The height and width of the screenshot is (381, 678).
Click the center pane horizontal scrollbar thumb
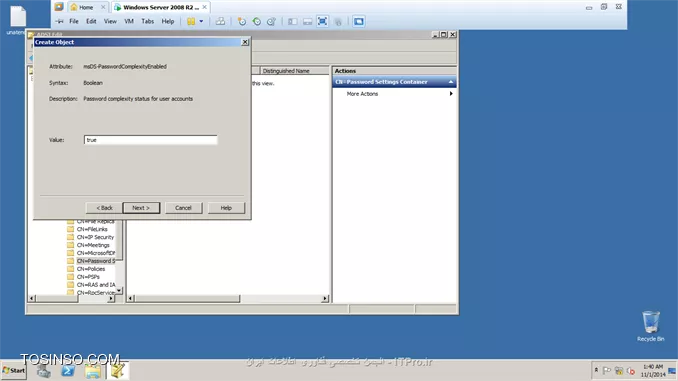(x=187, y=298)
